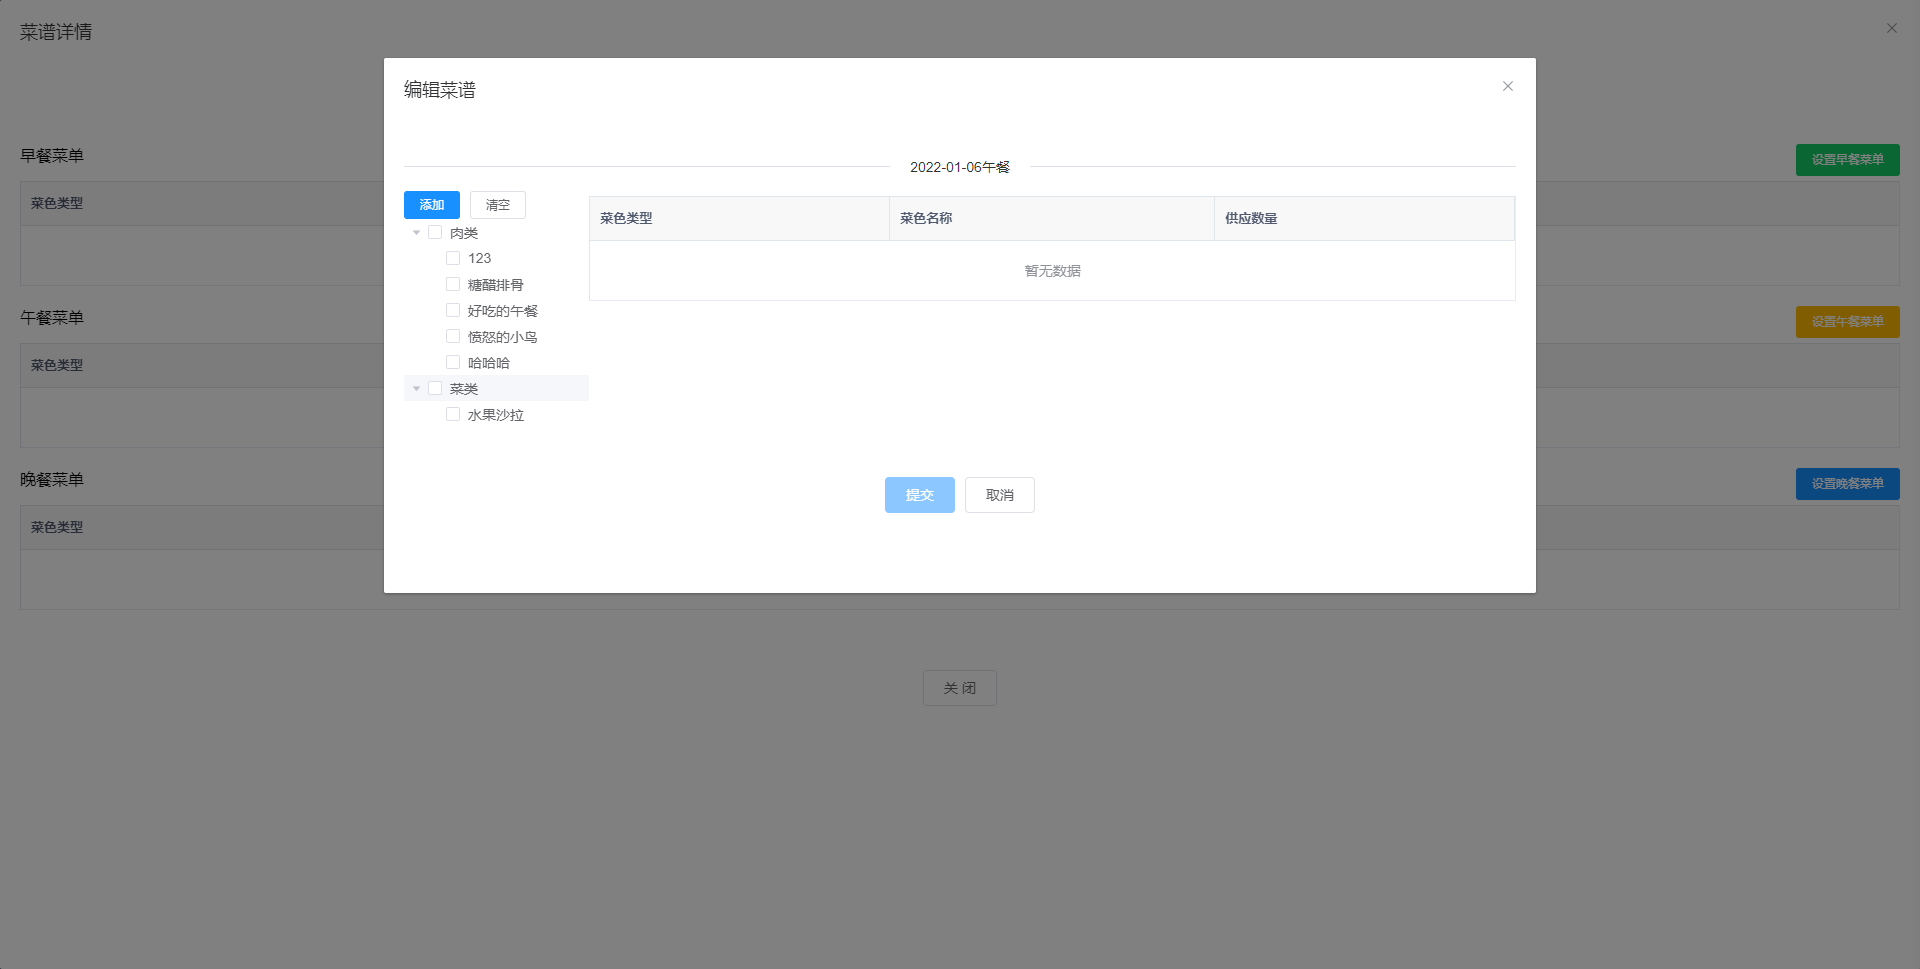Tick the 好吃的午餐 checkbox
Viewport: 1920px width, 969px height.
(453, 310)
